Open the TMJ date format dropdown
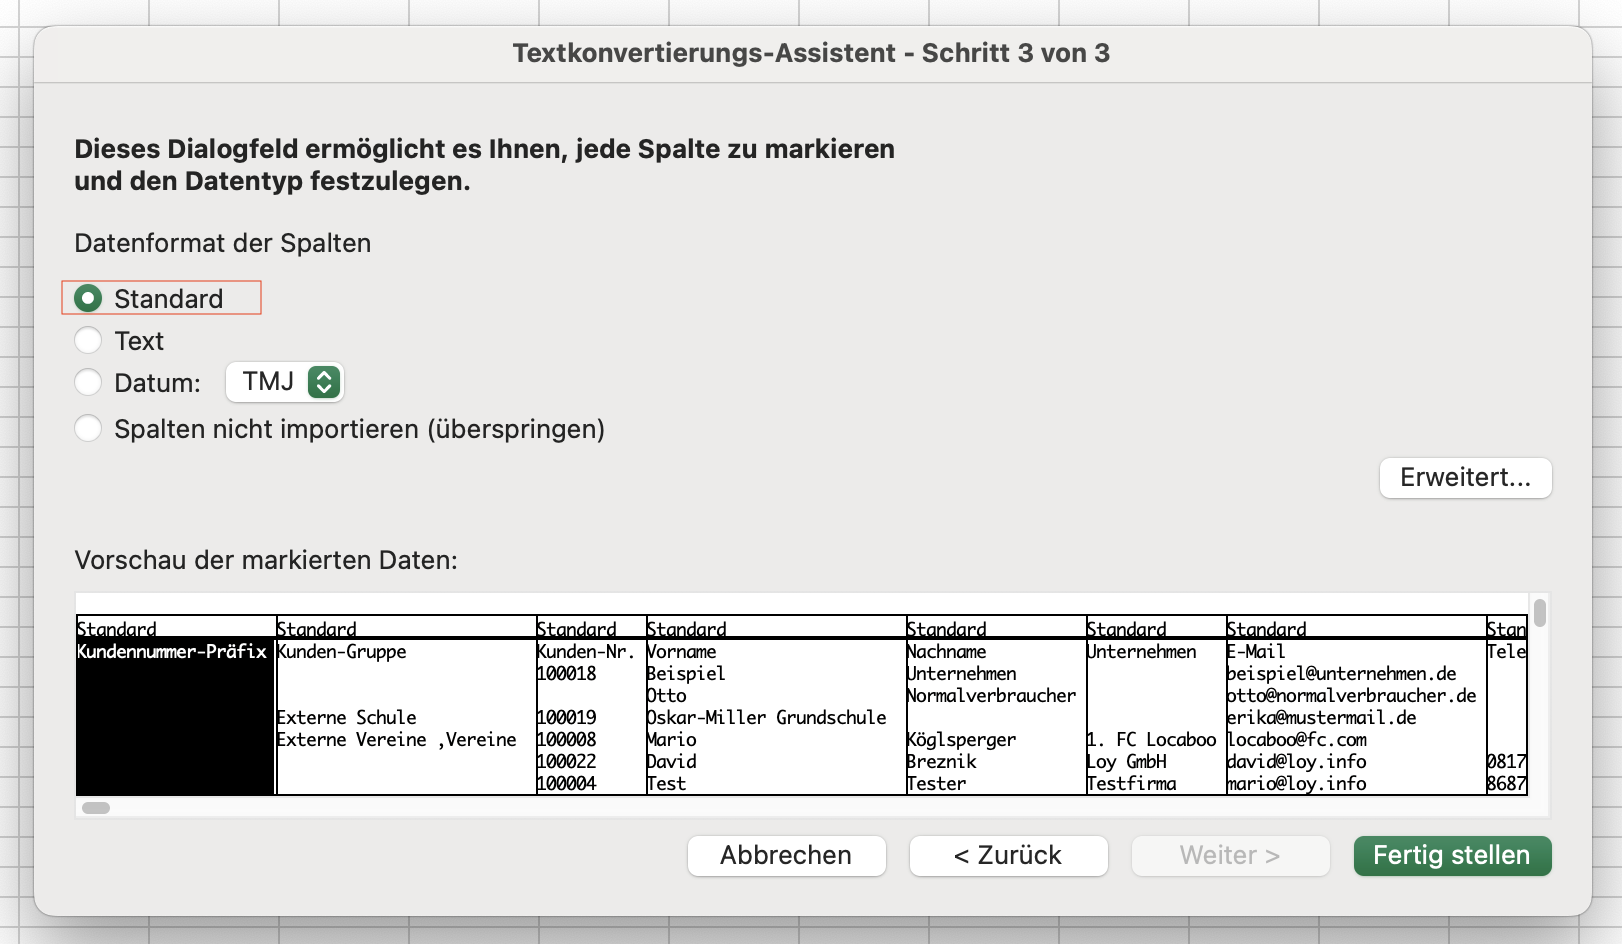1622x944 pixels. [285, 382]
